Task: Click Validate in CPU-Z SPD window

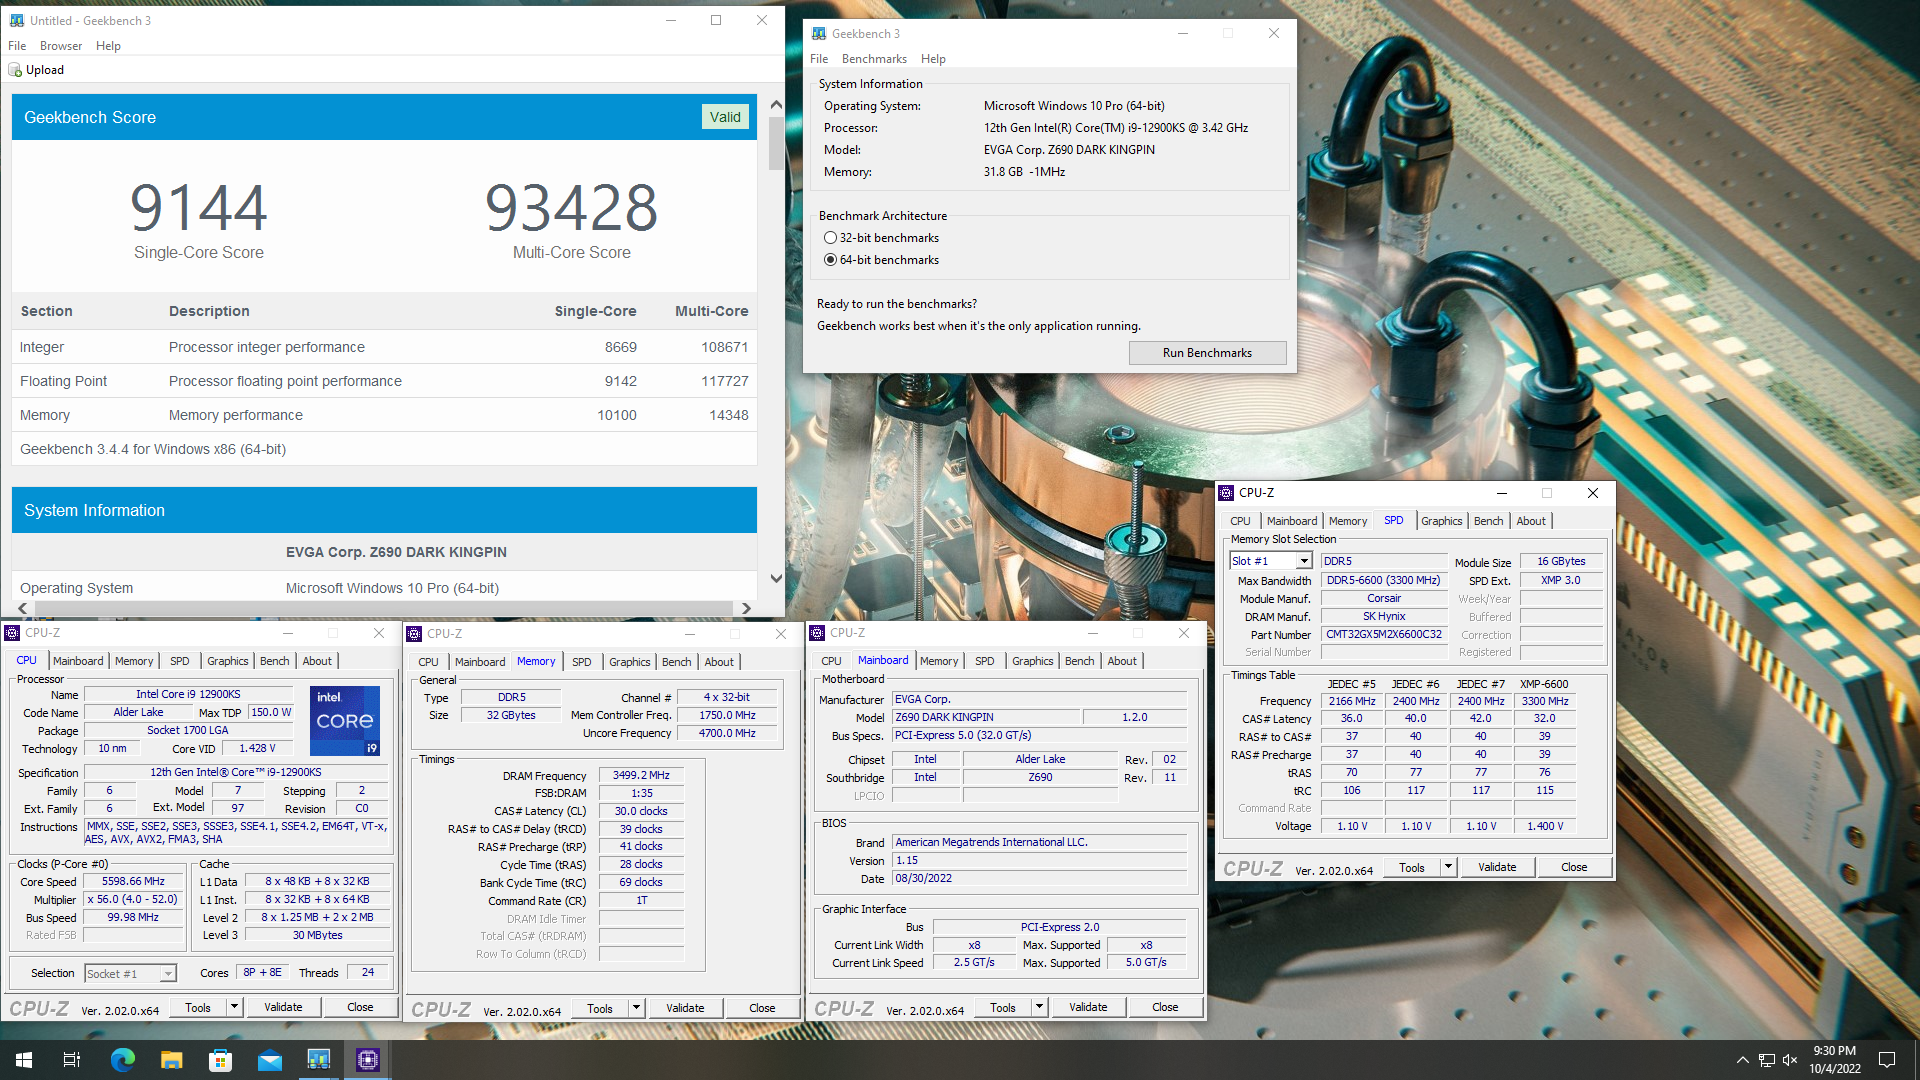Action: click(1497, 868)
